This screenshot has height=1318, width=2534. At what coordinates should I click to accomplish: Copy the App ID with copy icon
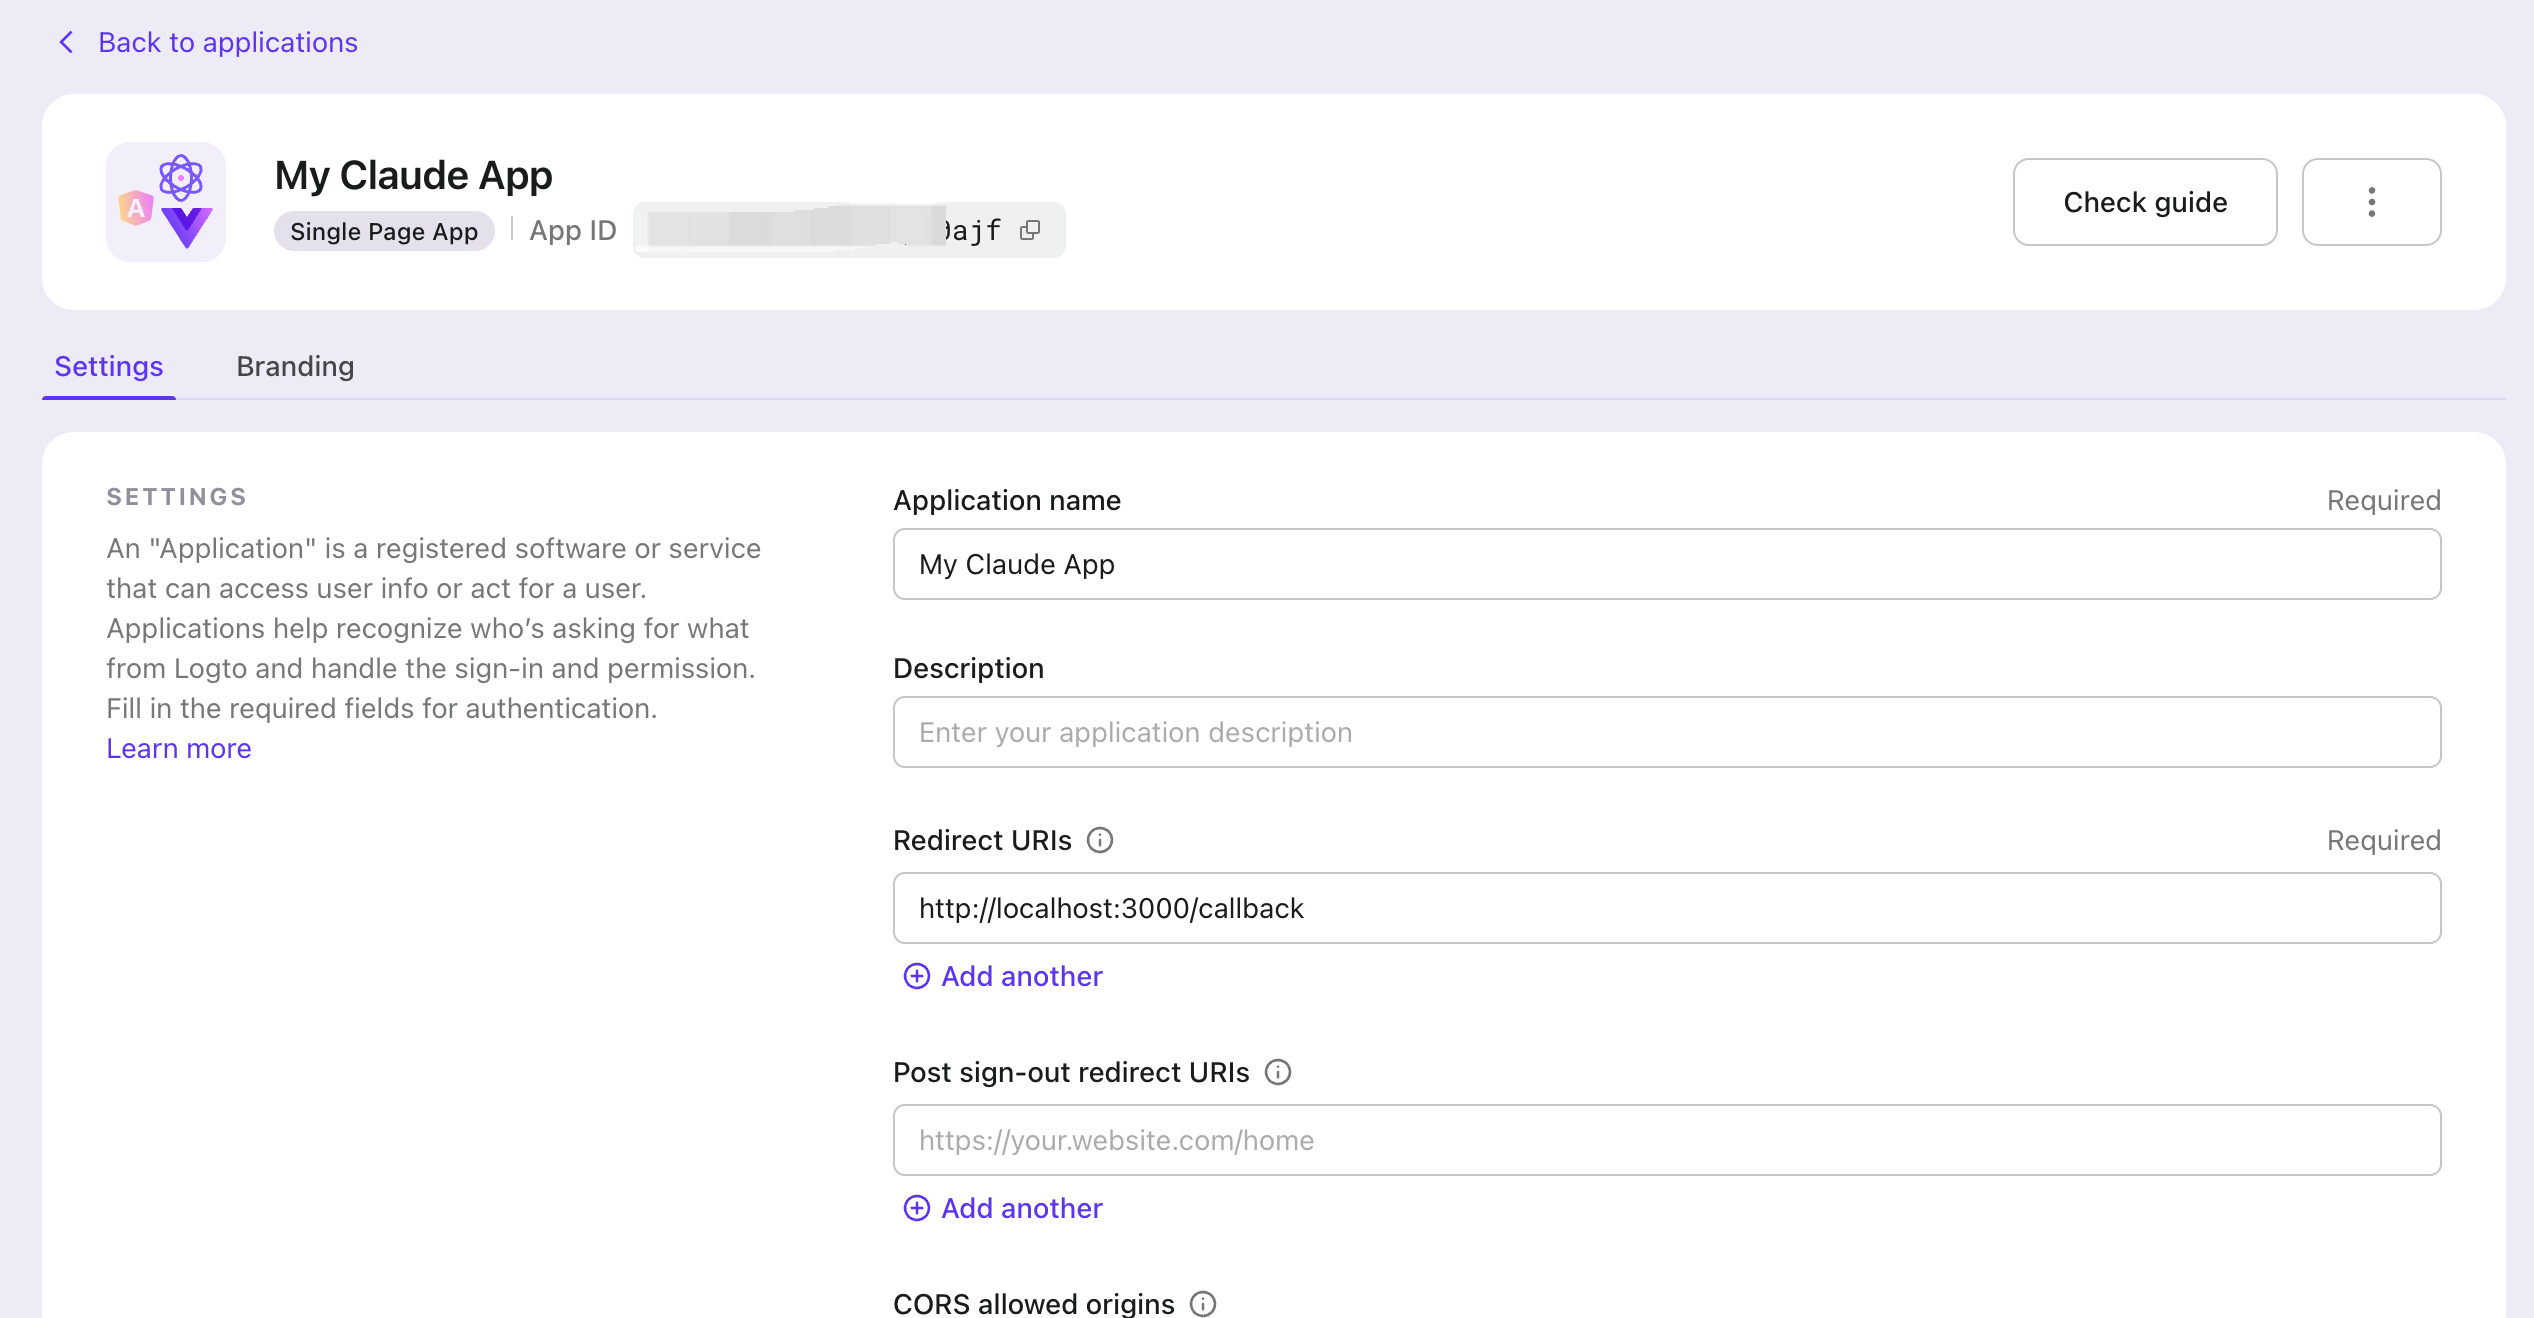(x=1030, y=231)
